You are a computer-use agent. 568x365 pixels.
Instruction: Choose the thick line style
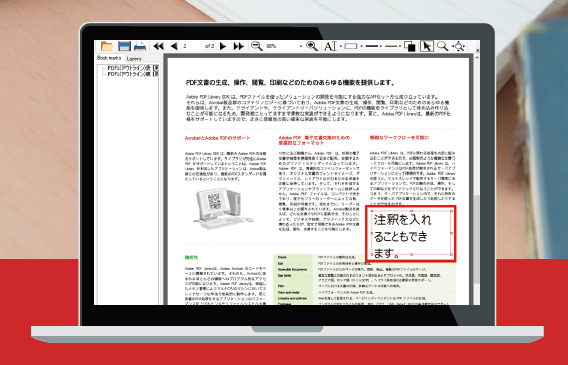[372, 46]
